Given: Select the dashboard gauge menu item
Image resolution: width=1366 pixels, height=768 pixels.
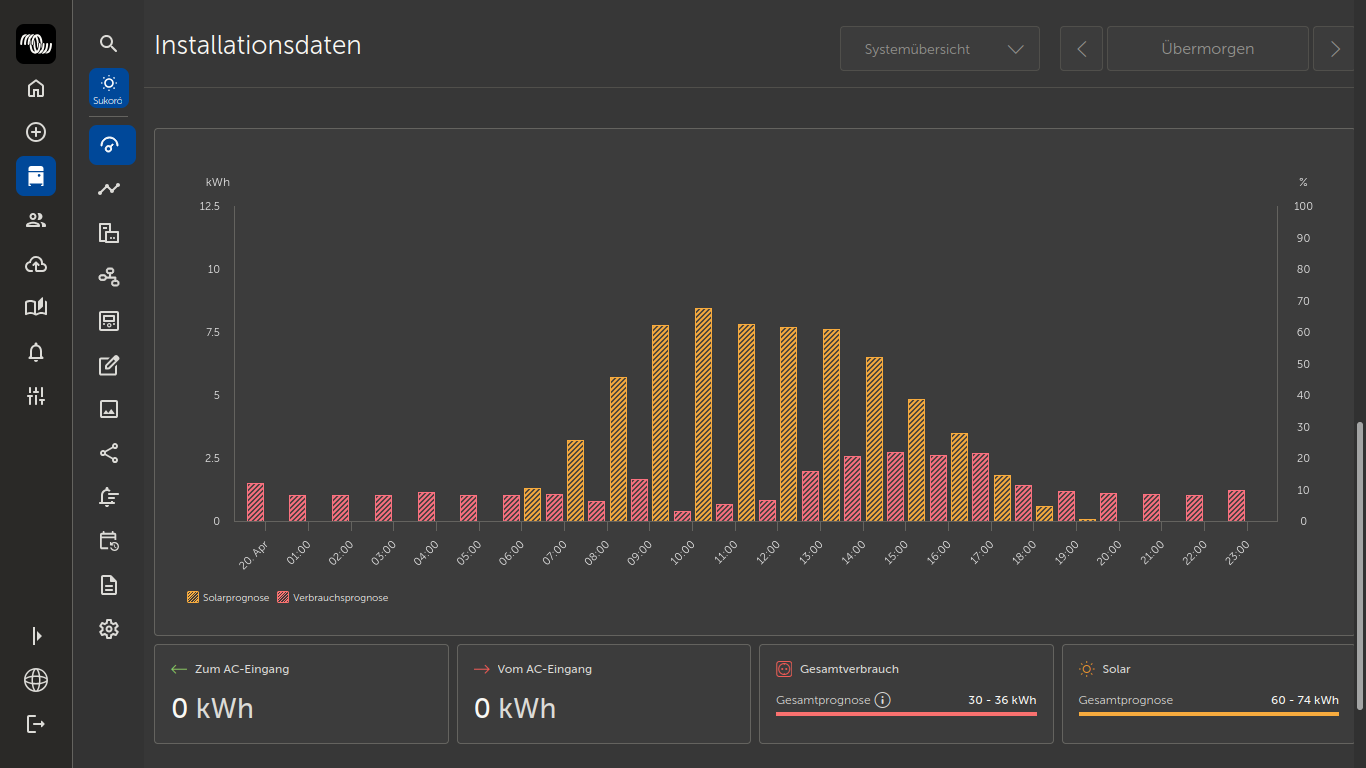Looking at the screenshot, I should pos(111,145).
